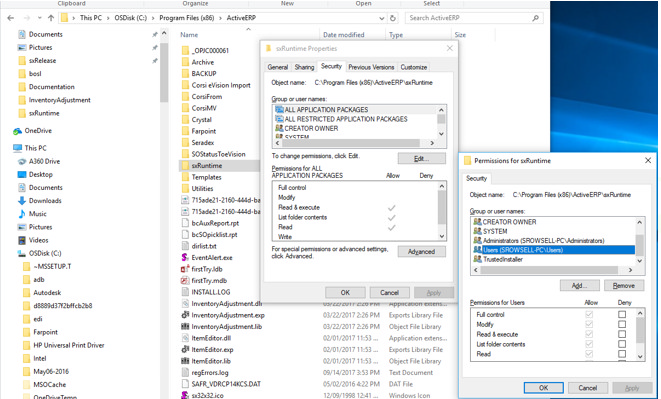Select the EventAlert.exe file icon

(x=185, y=257)
